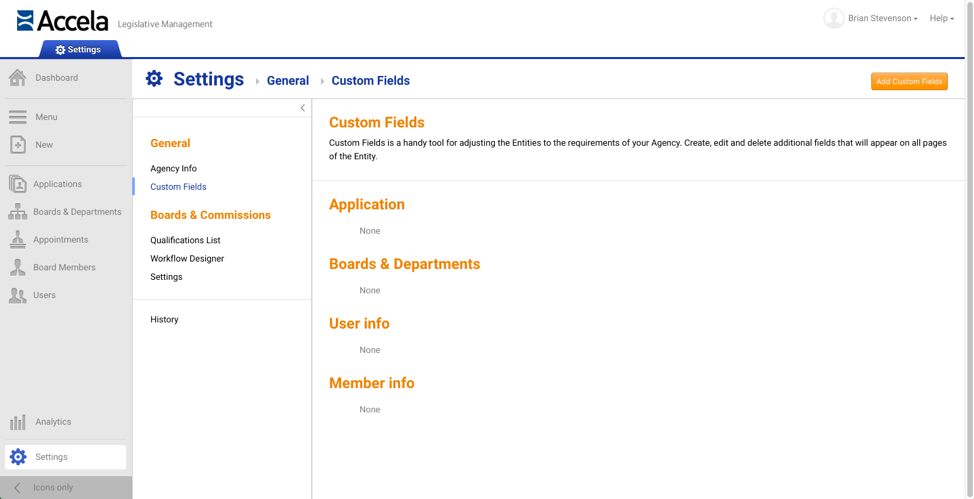This screenshot has height=499, width=974.
Task: Click the Legislative Management subtitle
Action: point(165,24)
